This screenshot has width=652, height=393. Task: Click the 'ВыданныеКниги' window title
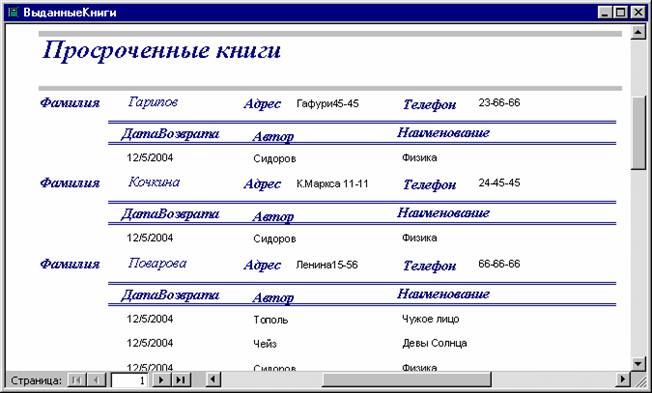pyautogui.click(x=70, y=12)
